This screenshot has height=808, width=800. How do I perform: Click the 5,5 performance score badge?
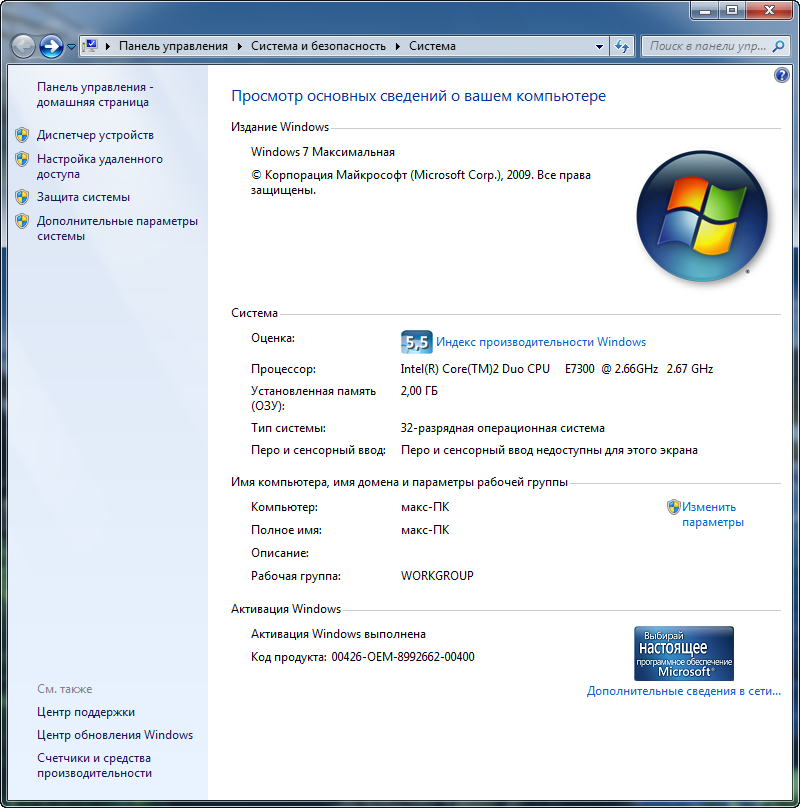[416, 342]
